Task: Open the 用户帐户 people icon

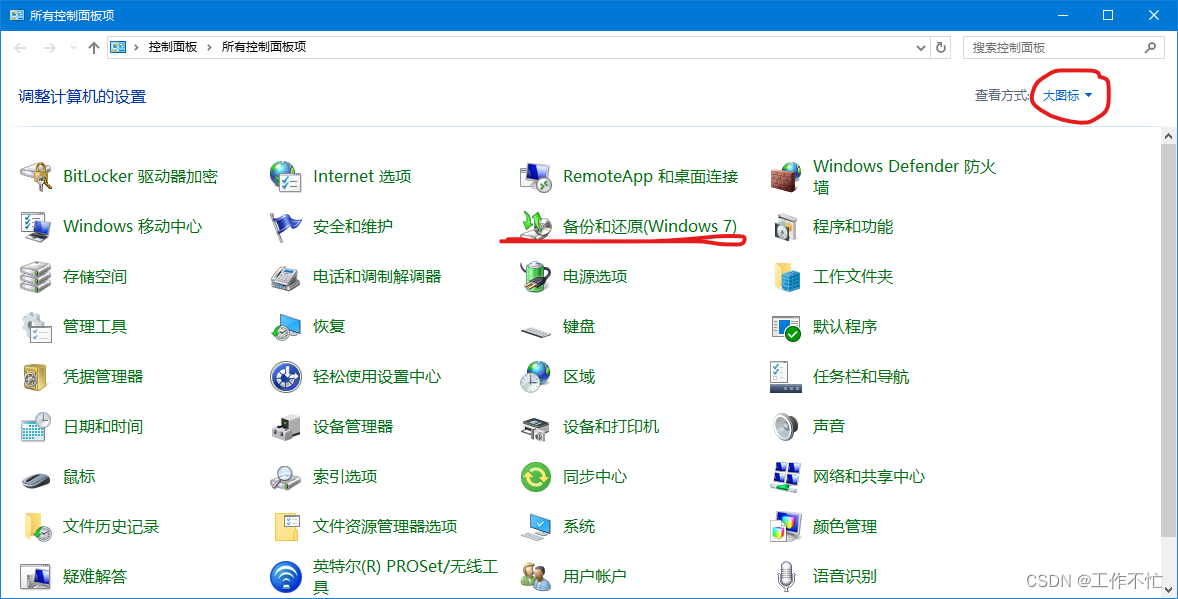Action: (536, 576)
